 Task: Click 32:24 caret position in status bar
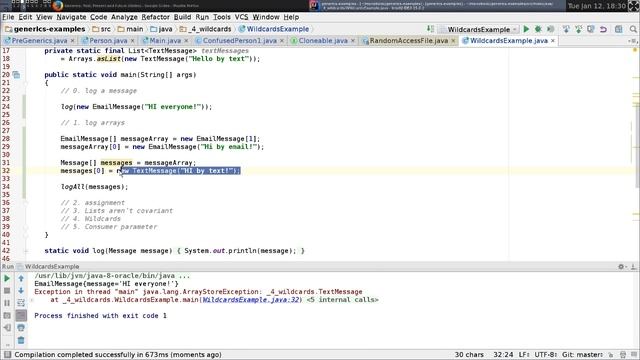click(503, 355)
